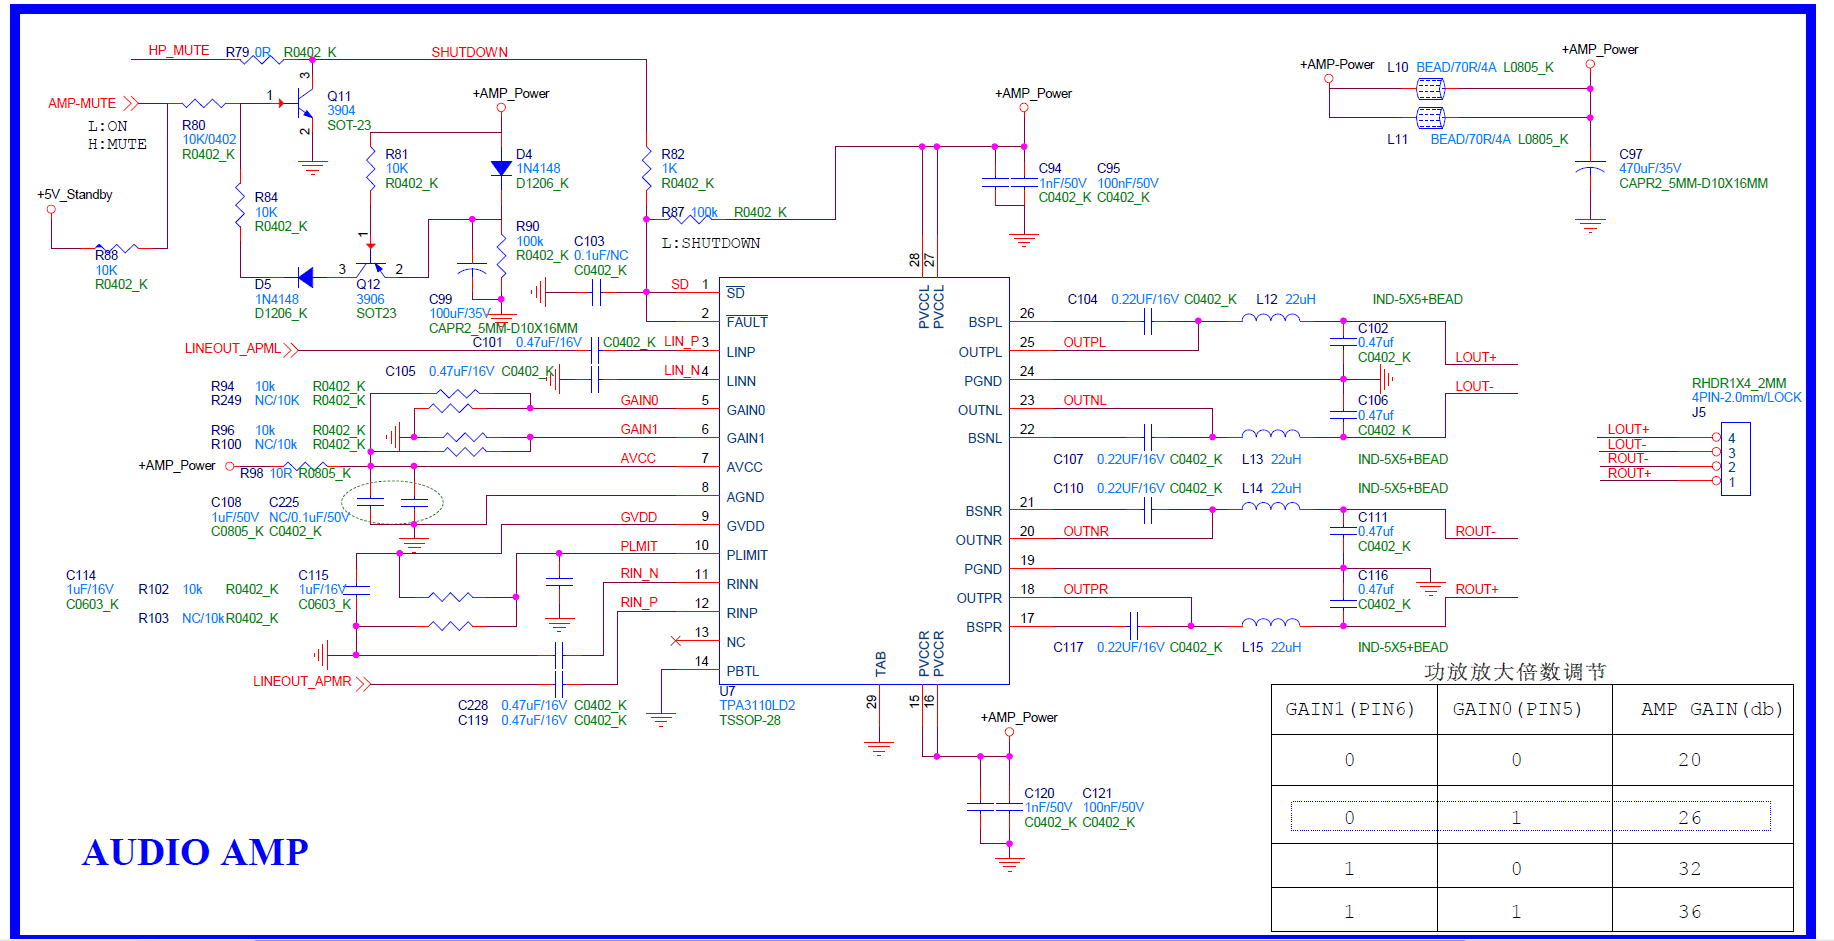Select the R87 100k resistor label
This screenshot has width=1834, height=941.
pyautogui.click(x=690, y=212)
